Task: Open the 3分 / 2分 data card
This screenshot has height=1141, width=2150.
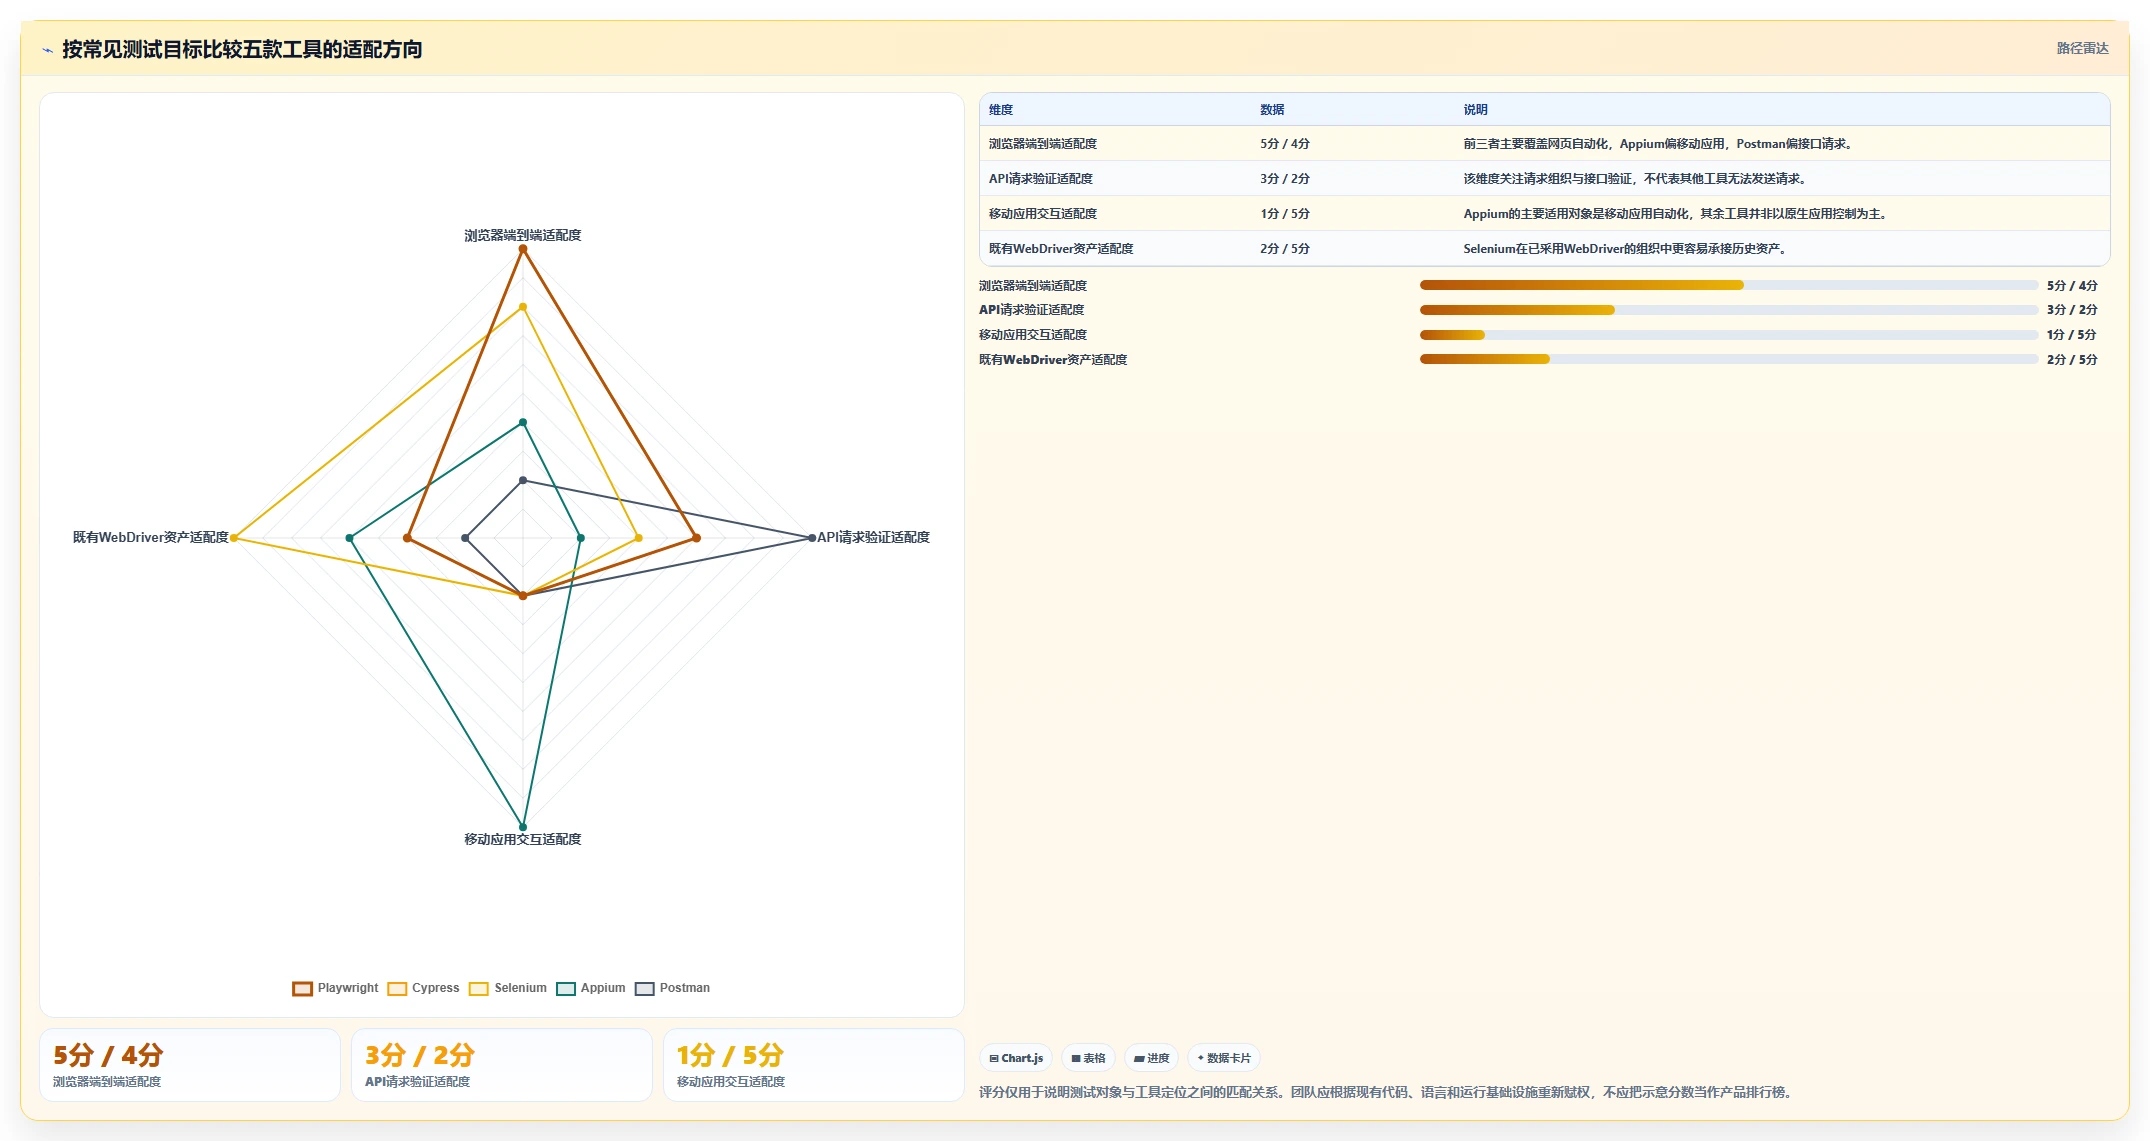Action: (x=501, y=1065)
